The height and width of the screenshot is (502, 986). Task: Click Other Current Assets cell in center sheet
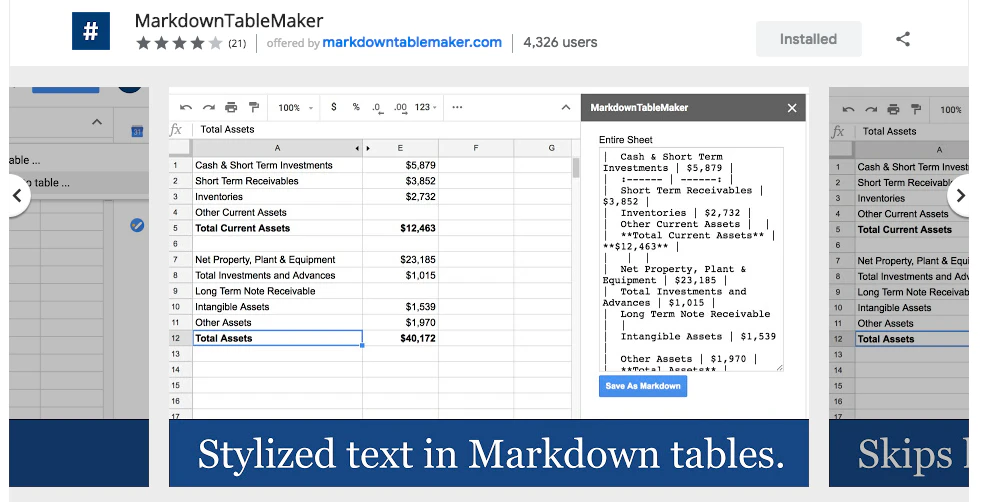click(x=277, y=213)
